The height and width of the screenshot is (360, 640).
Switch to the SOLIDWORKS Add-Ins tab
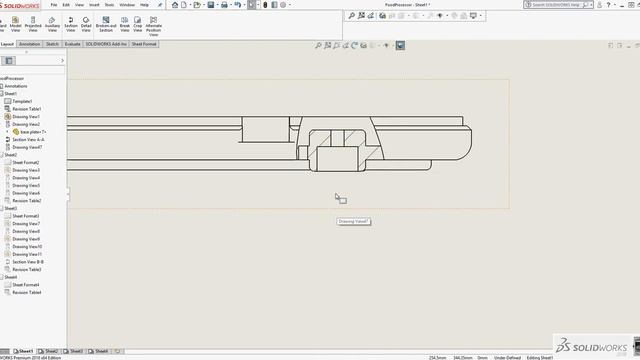(106, 44)
